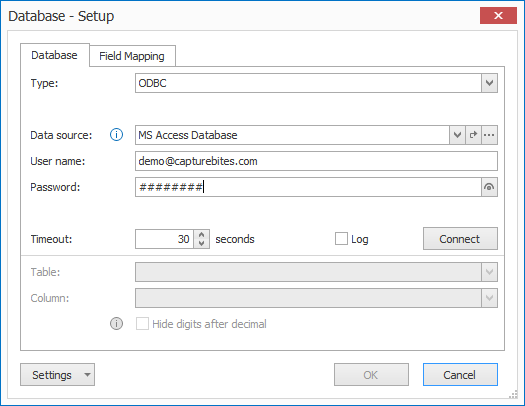Open the Settings button dropdown arrow
Screen dimensions: 525x406
87,375
